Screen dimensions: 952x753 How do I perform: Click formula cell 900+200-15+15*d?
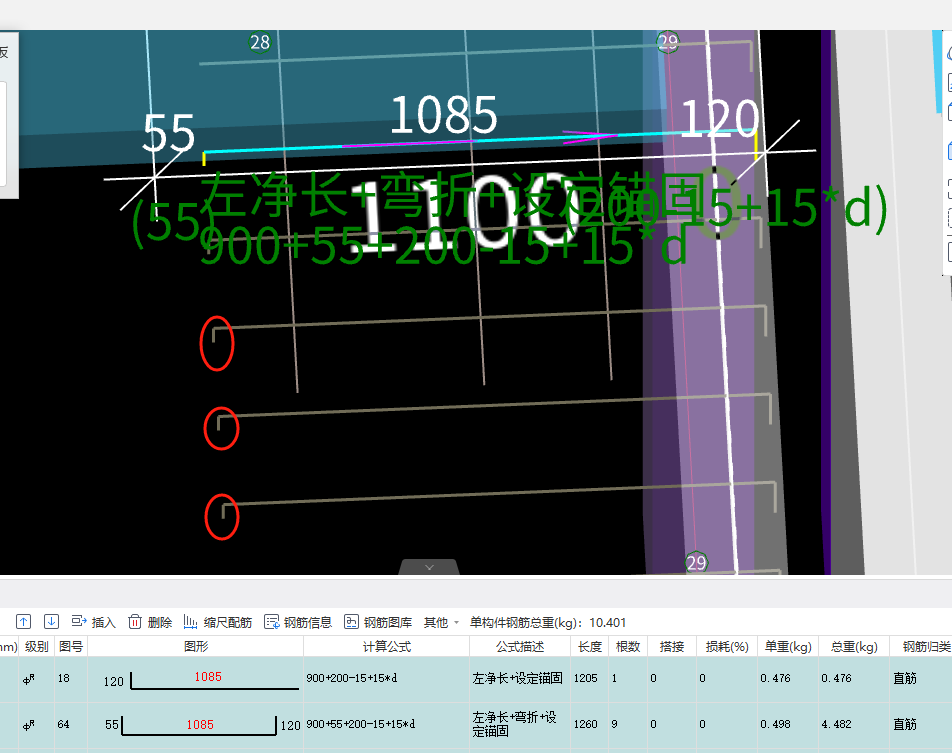click(x=386, y=678)
